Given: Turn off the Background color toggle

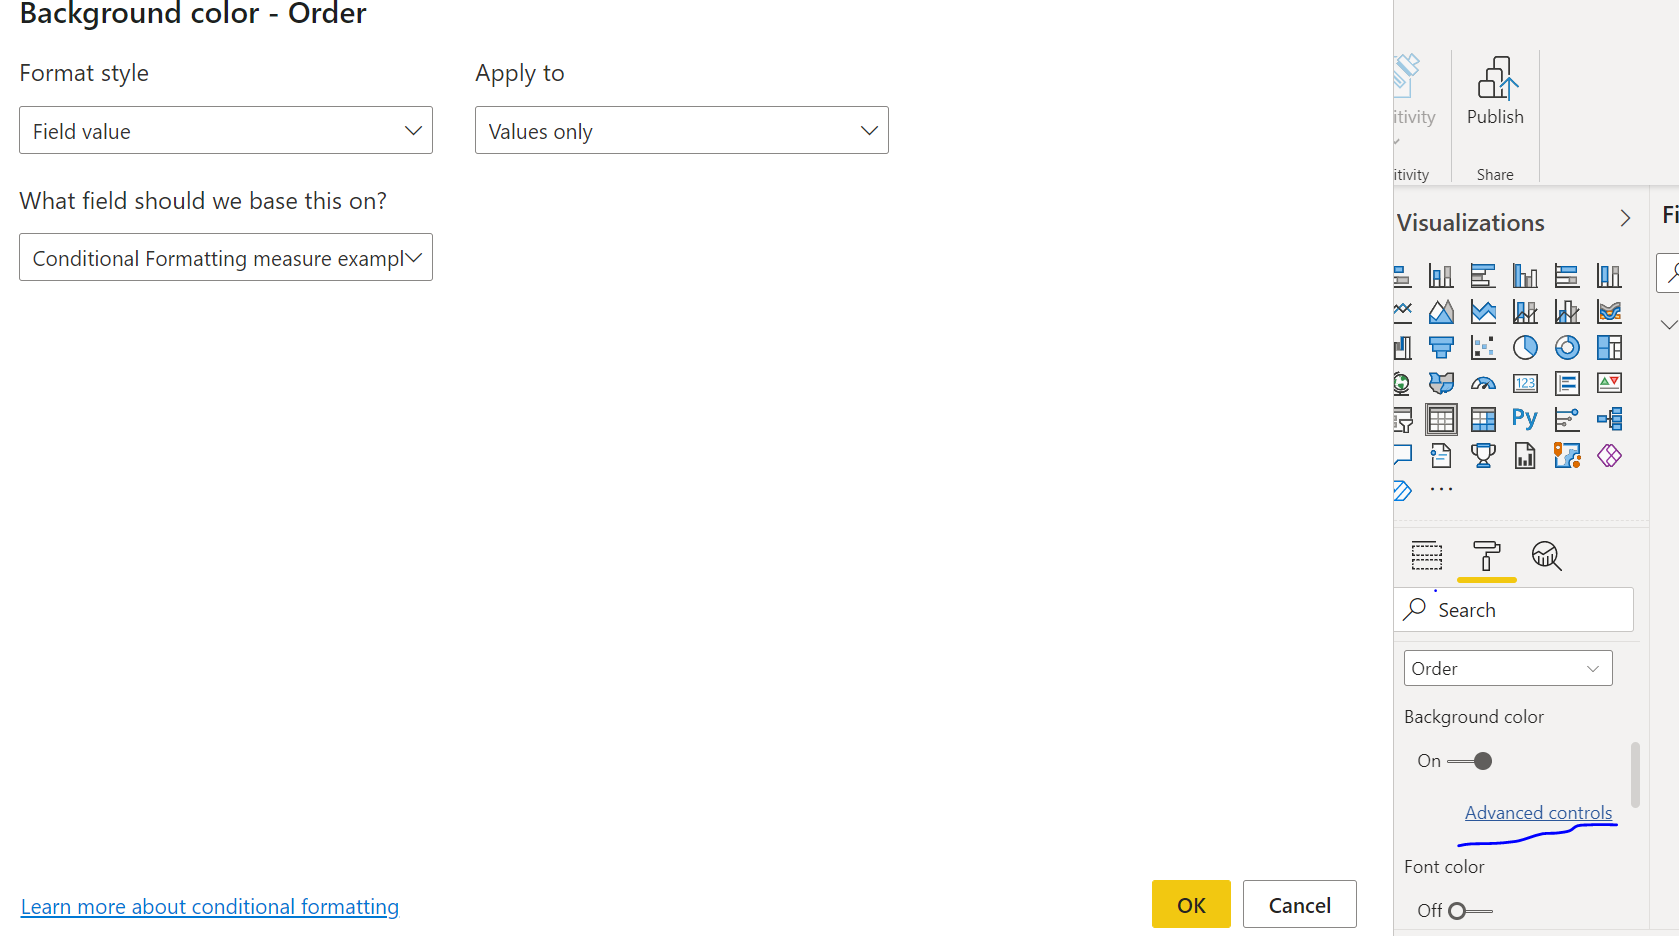Looking at the screenshot, I should (1470, 761).
